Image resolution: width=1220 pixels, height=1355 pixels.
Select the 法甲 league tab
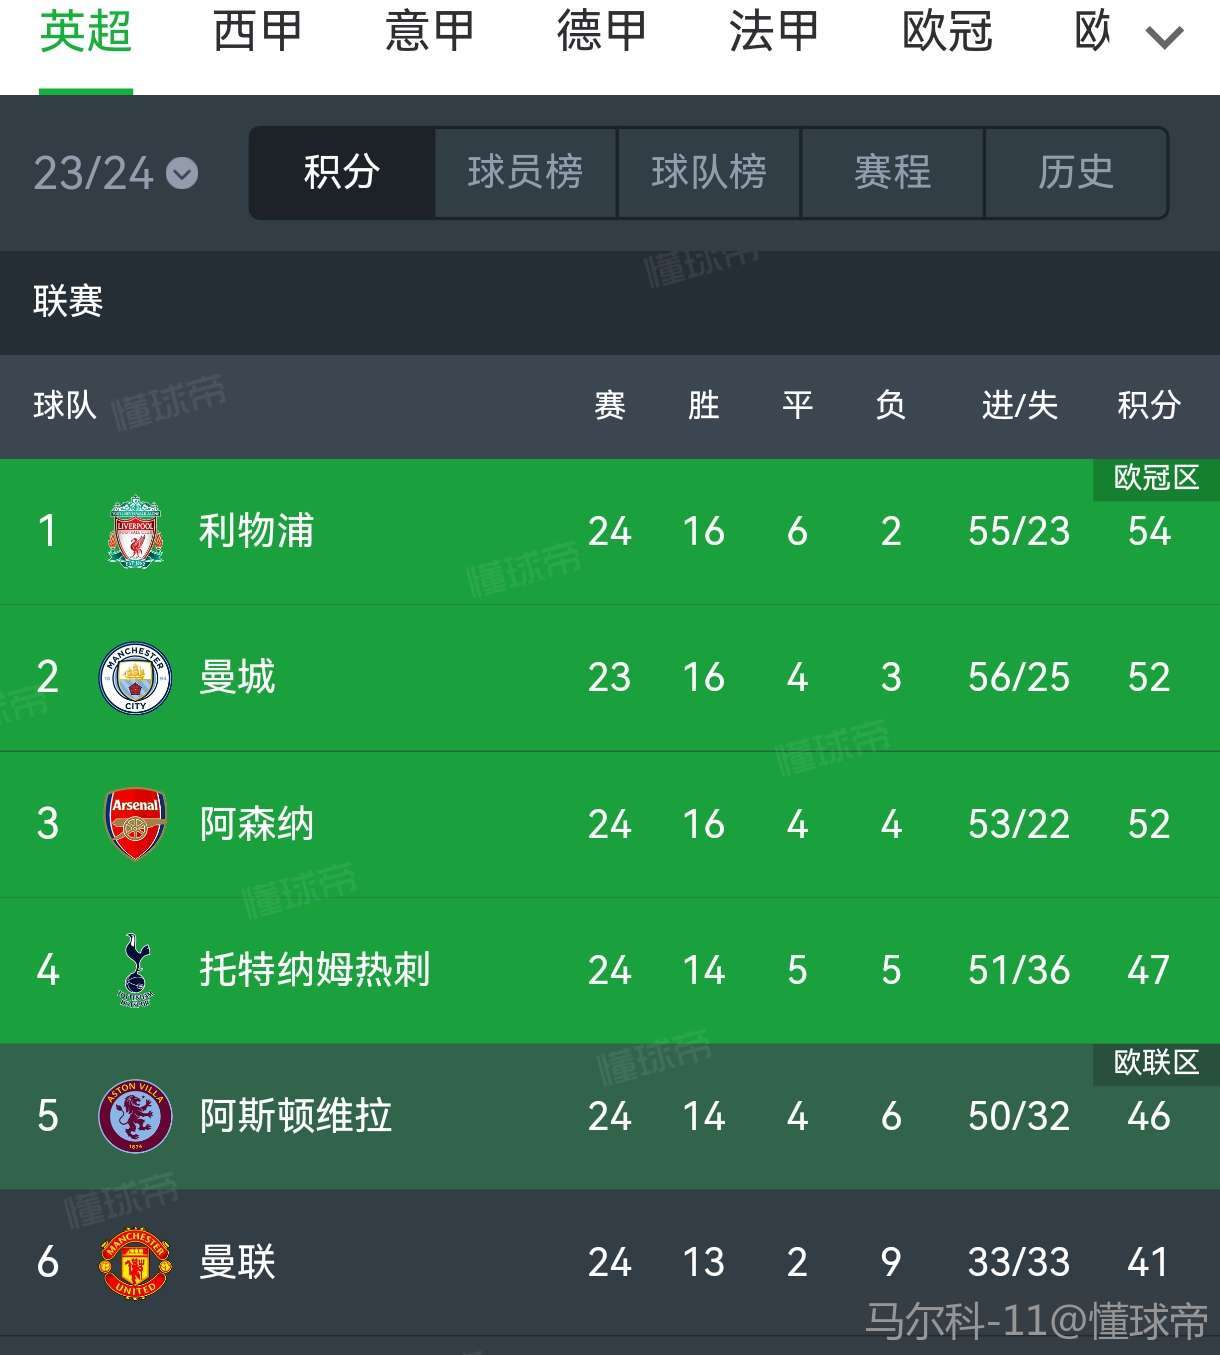coord(773,32)
